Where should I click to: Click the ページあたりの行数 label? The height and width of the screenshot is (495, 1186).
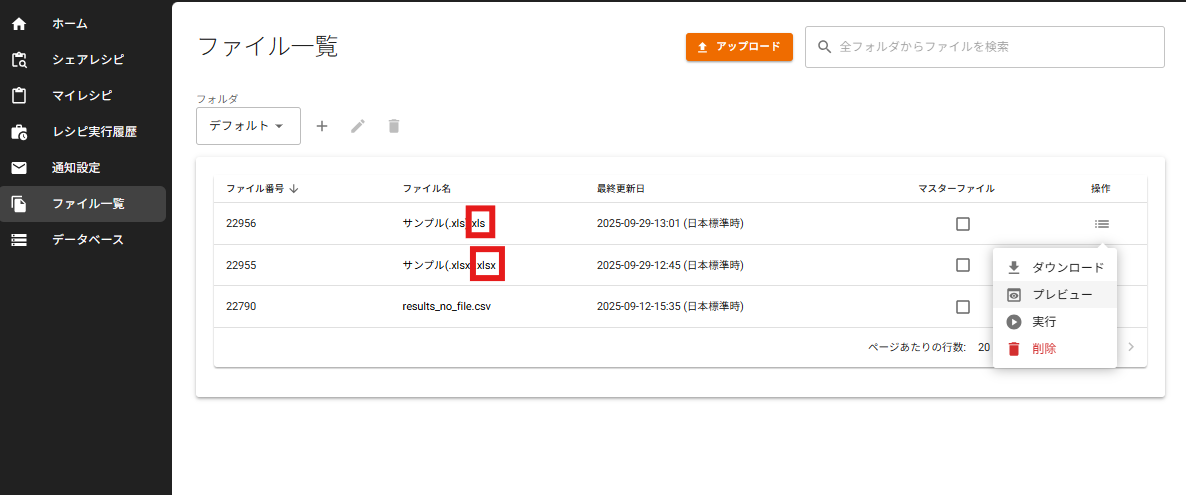pos(917,347)
